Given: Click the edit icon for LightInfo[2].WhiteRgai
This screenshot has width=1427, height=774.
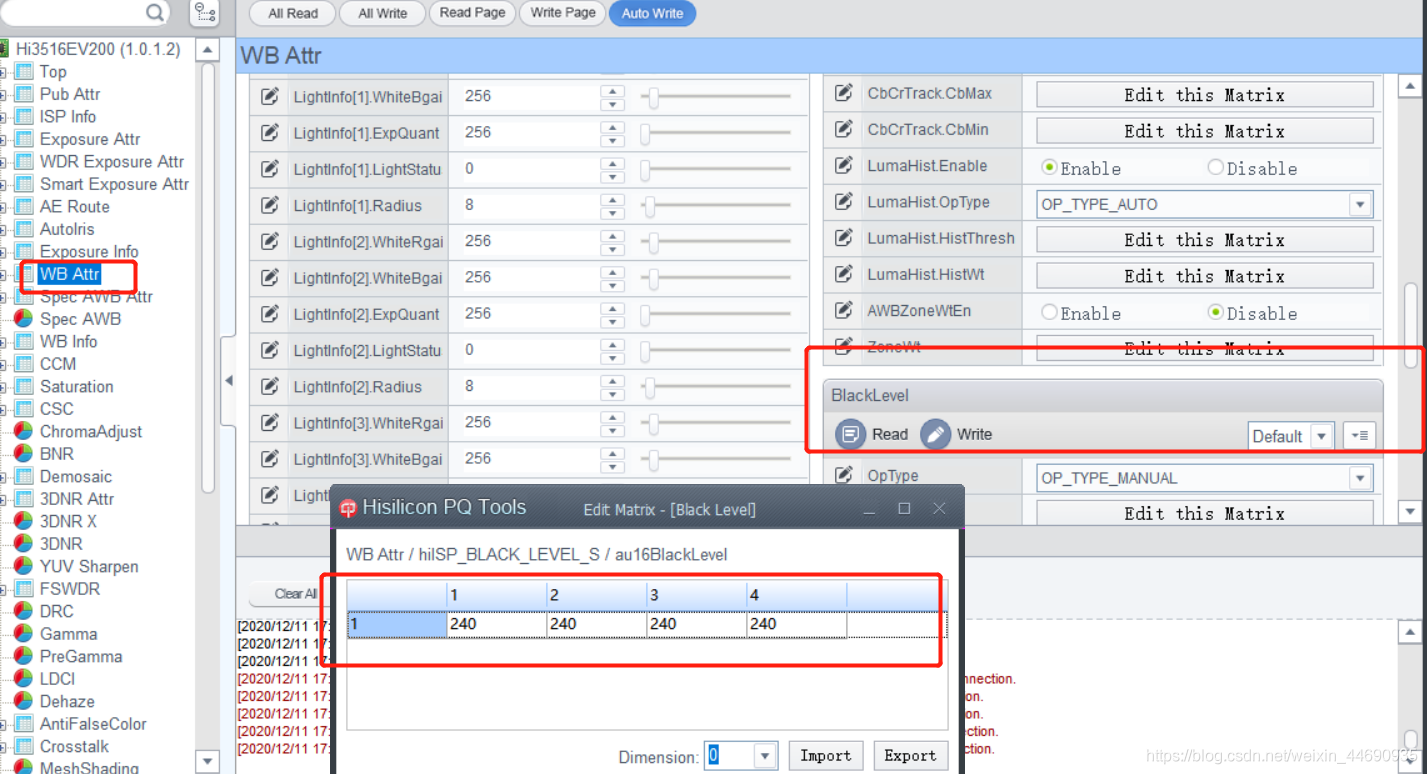Looking at the screenshot, I should (269, 242).
